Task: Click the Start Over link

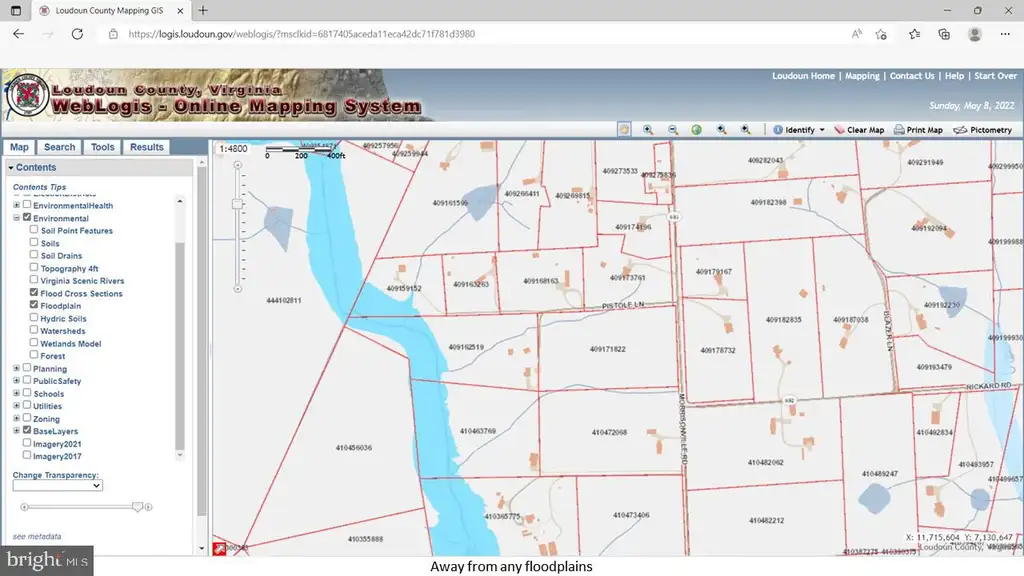Action: click(995, 76)
